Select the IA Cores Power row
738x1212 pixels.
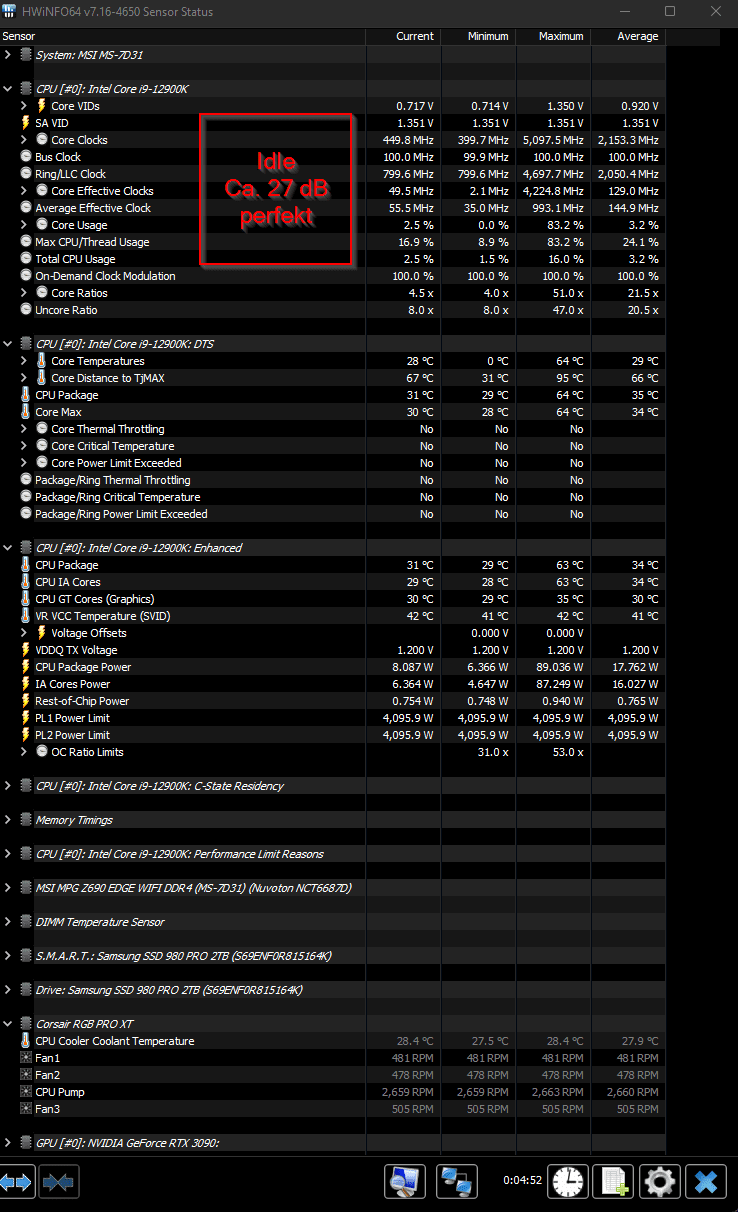coord(333,684)
